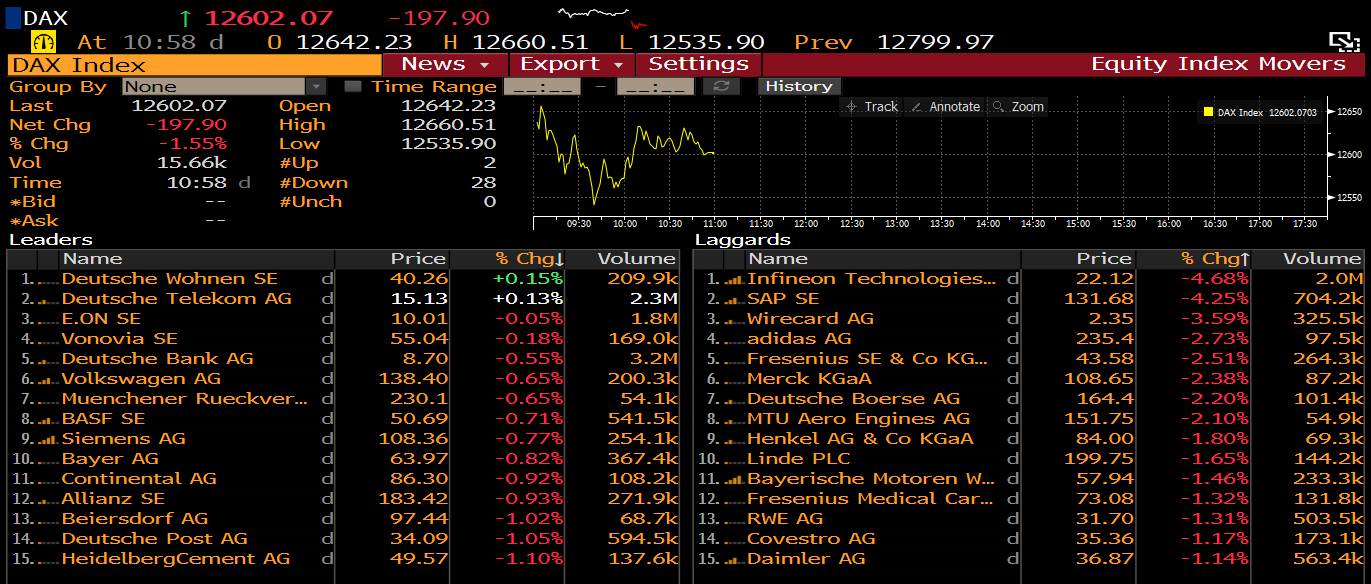Image resolution: width=1371 pixels, height=584 pixels.
Task: Select Beiersdorf AG in Leaders
Action: pyautogui.click(x=343, y=519)
